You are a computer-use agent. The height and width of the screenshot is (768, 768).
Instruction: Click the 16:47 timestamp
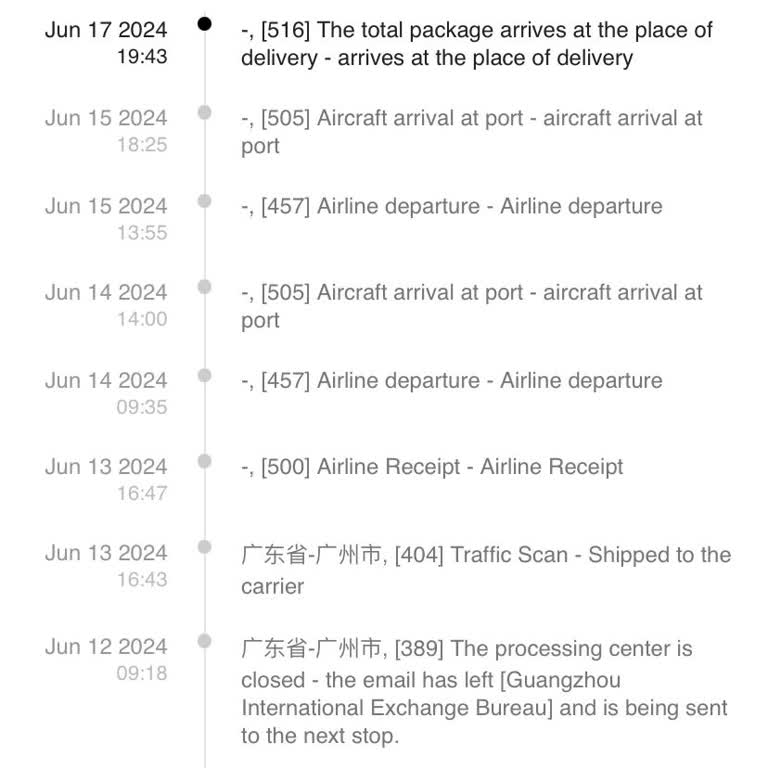[142, 493]
